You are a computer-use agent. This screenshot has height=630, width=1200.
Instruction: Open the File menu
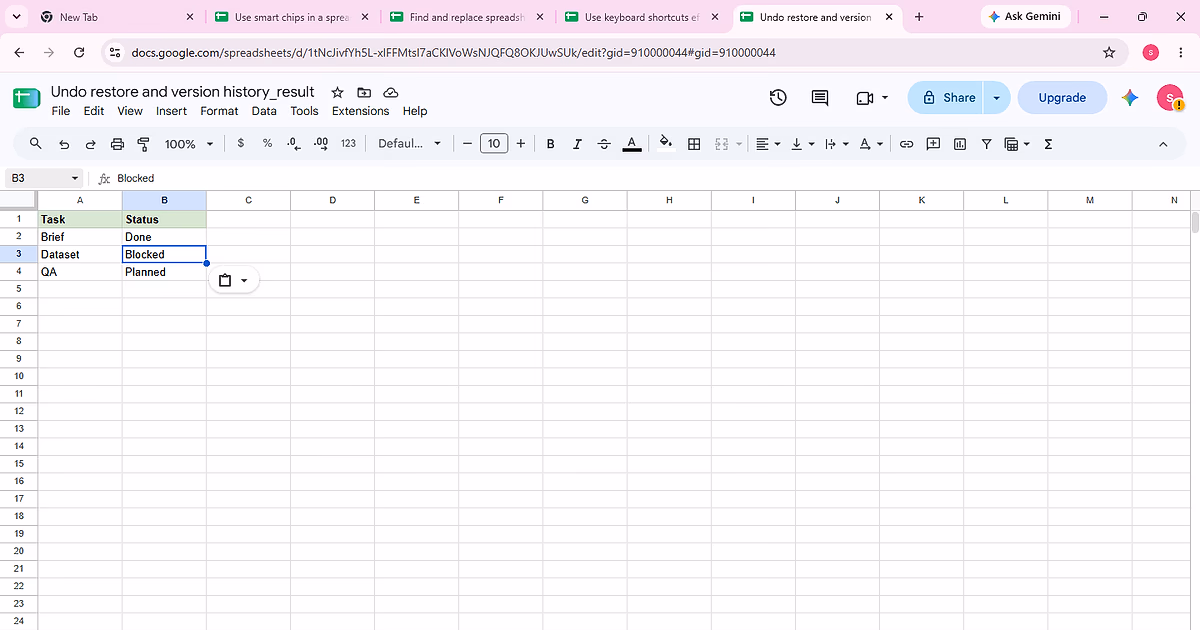point(61,111)
